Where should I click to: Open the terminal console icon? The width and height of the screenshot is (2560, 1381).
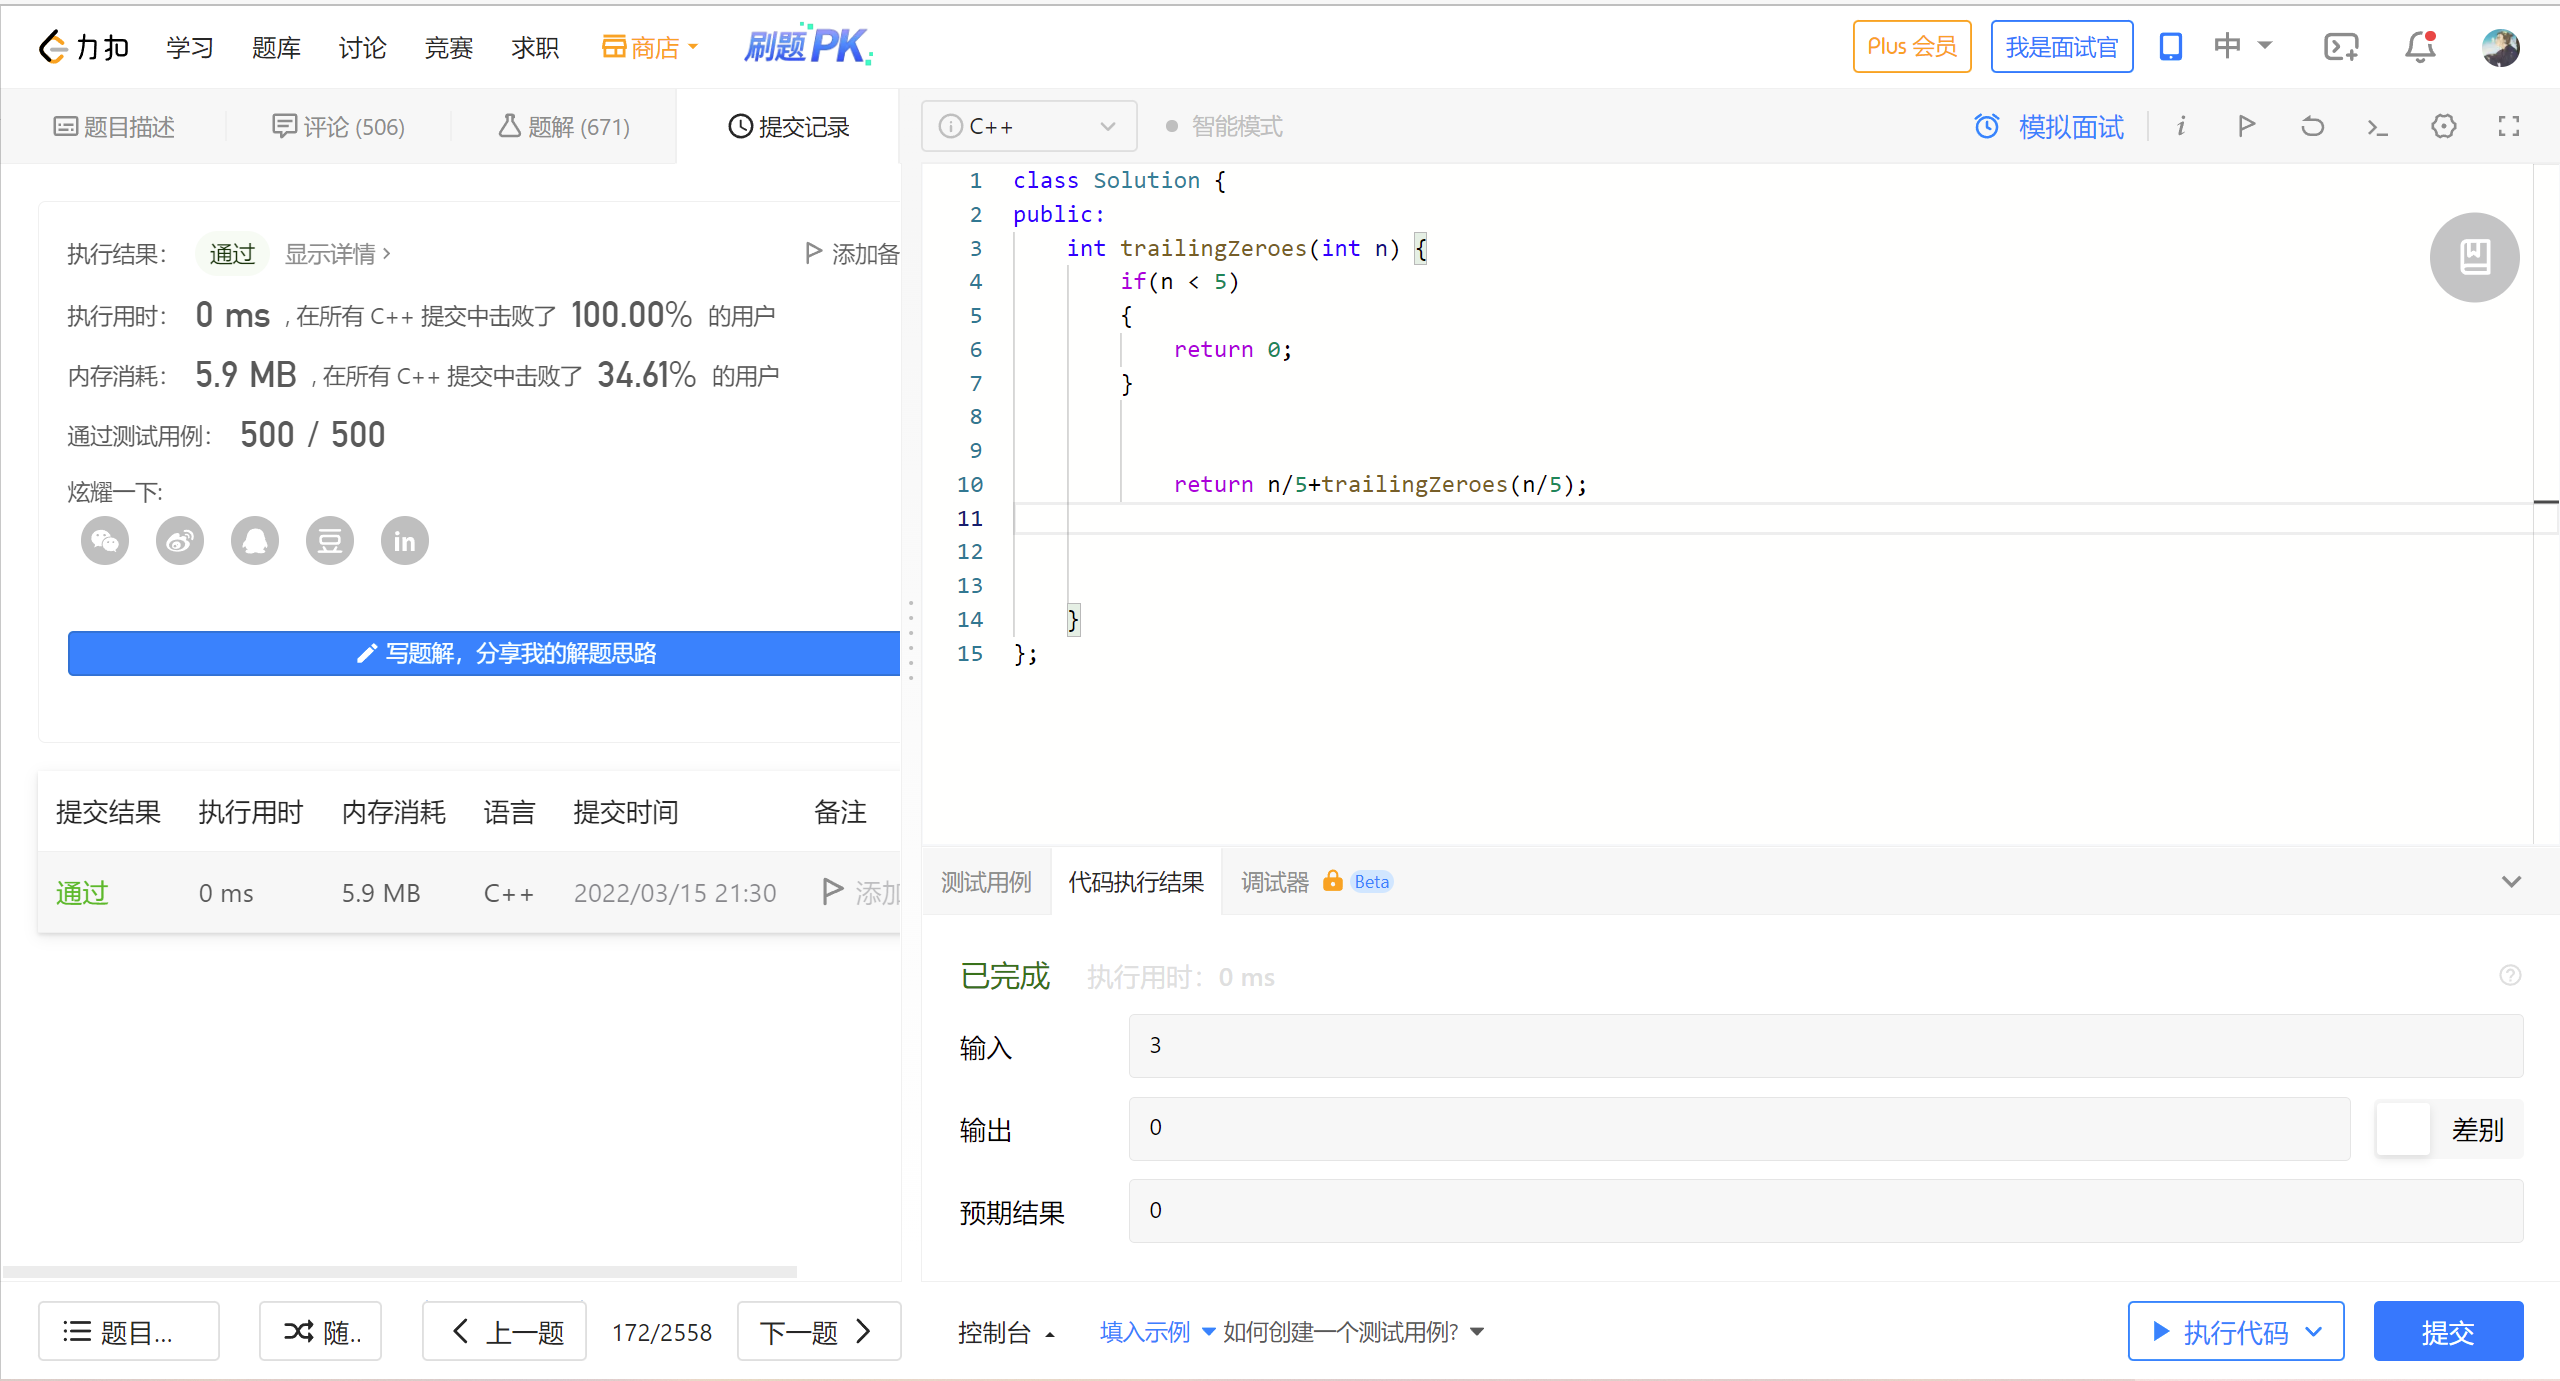coord(2377,127)
